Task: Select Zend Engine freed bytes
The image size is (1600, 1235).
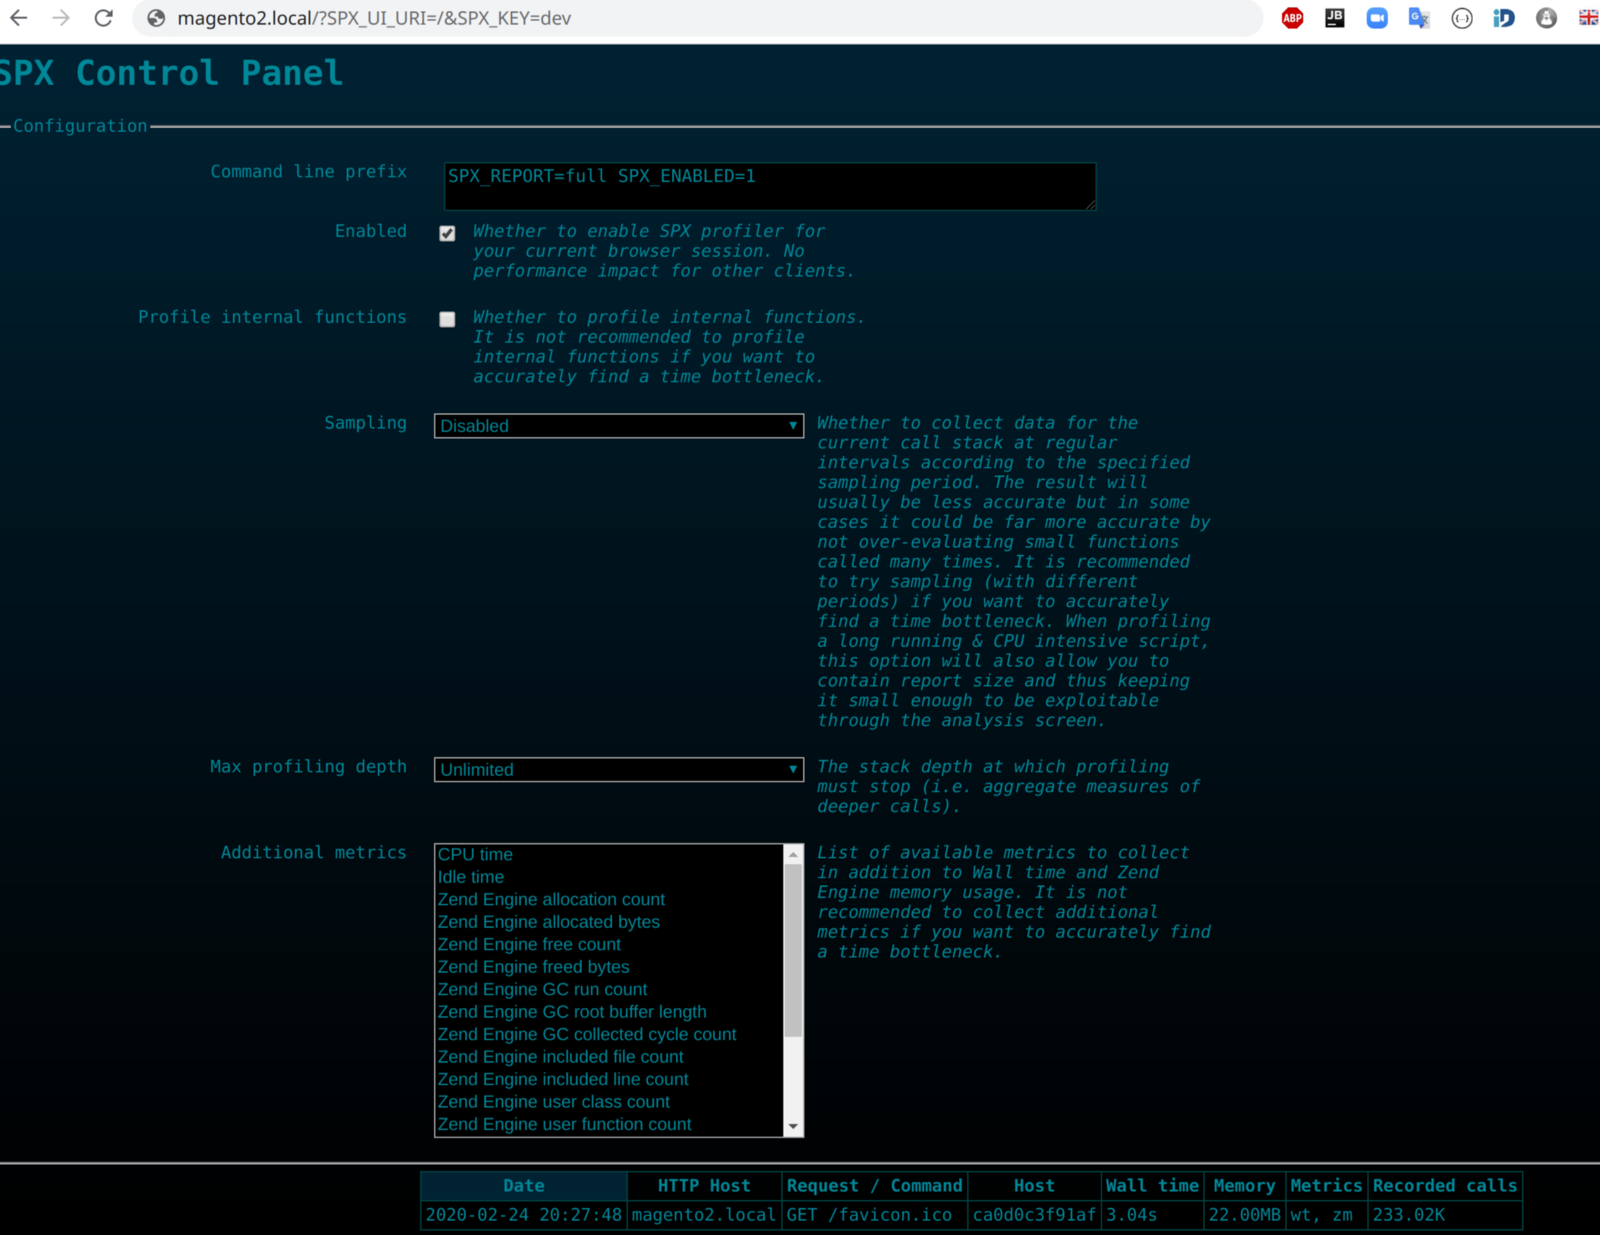Action: [609, 967]
